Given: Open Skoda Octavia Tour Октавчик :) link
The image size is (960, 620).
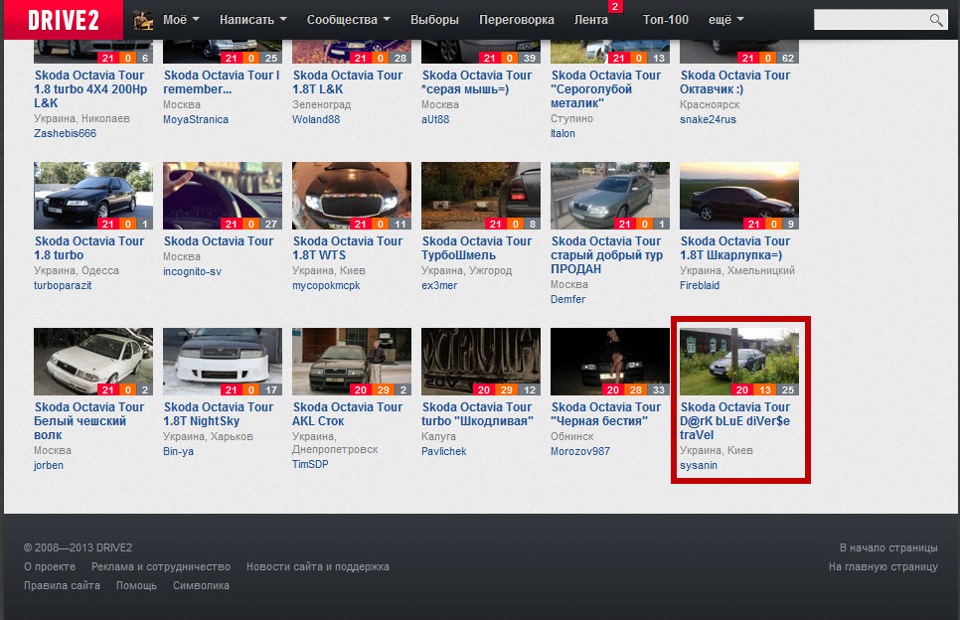Looking at the screenshot, I should 735,82.
